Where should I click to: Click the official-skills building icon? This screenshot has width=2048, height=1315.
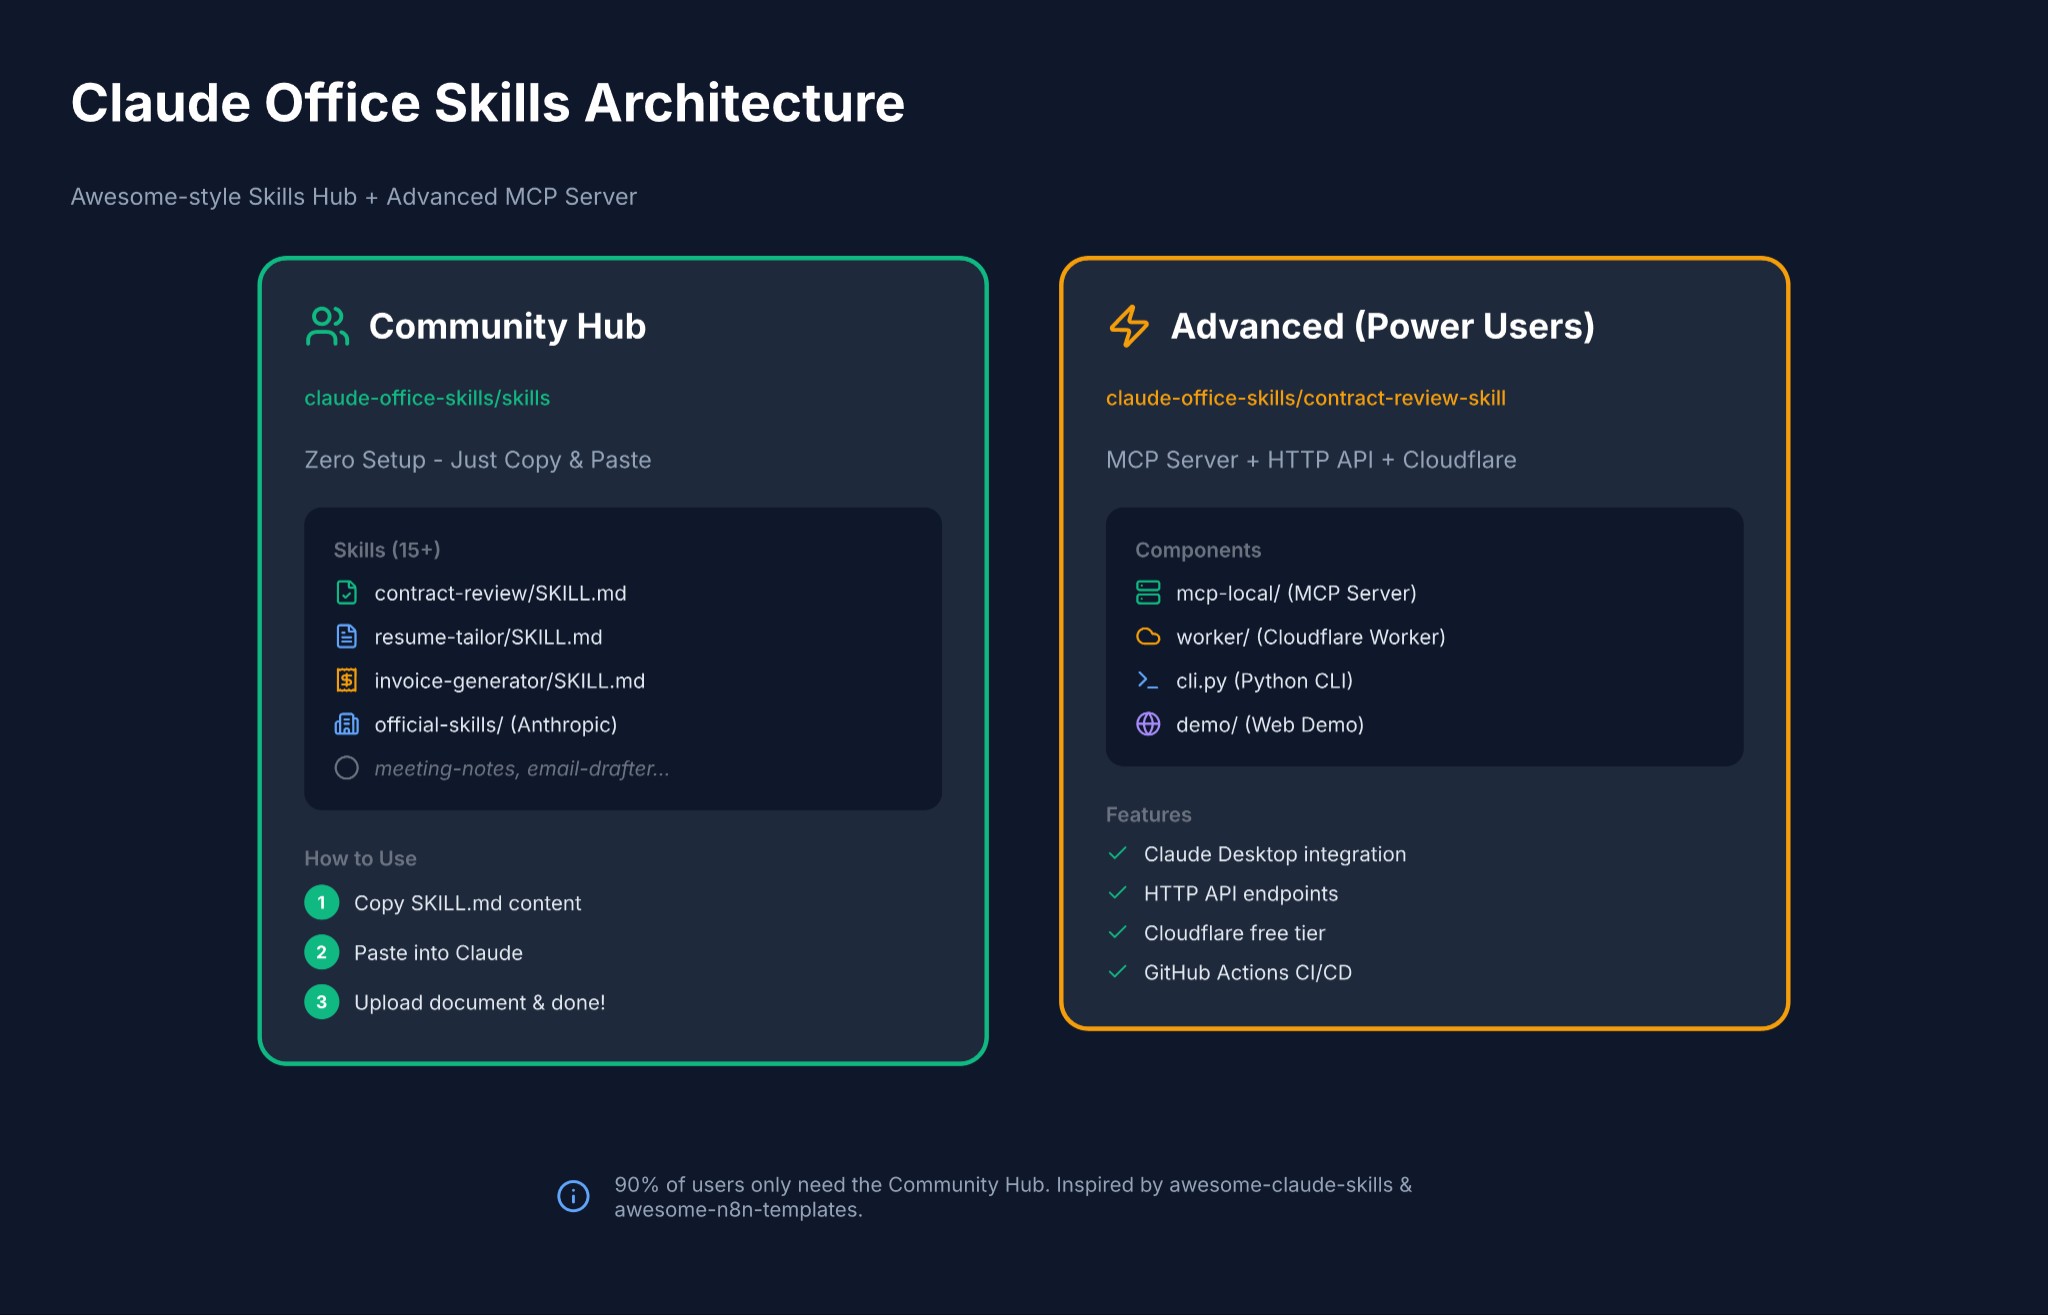click(x=346, y=724)
